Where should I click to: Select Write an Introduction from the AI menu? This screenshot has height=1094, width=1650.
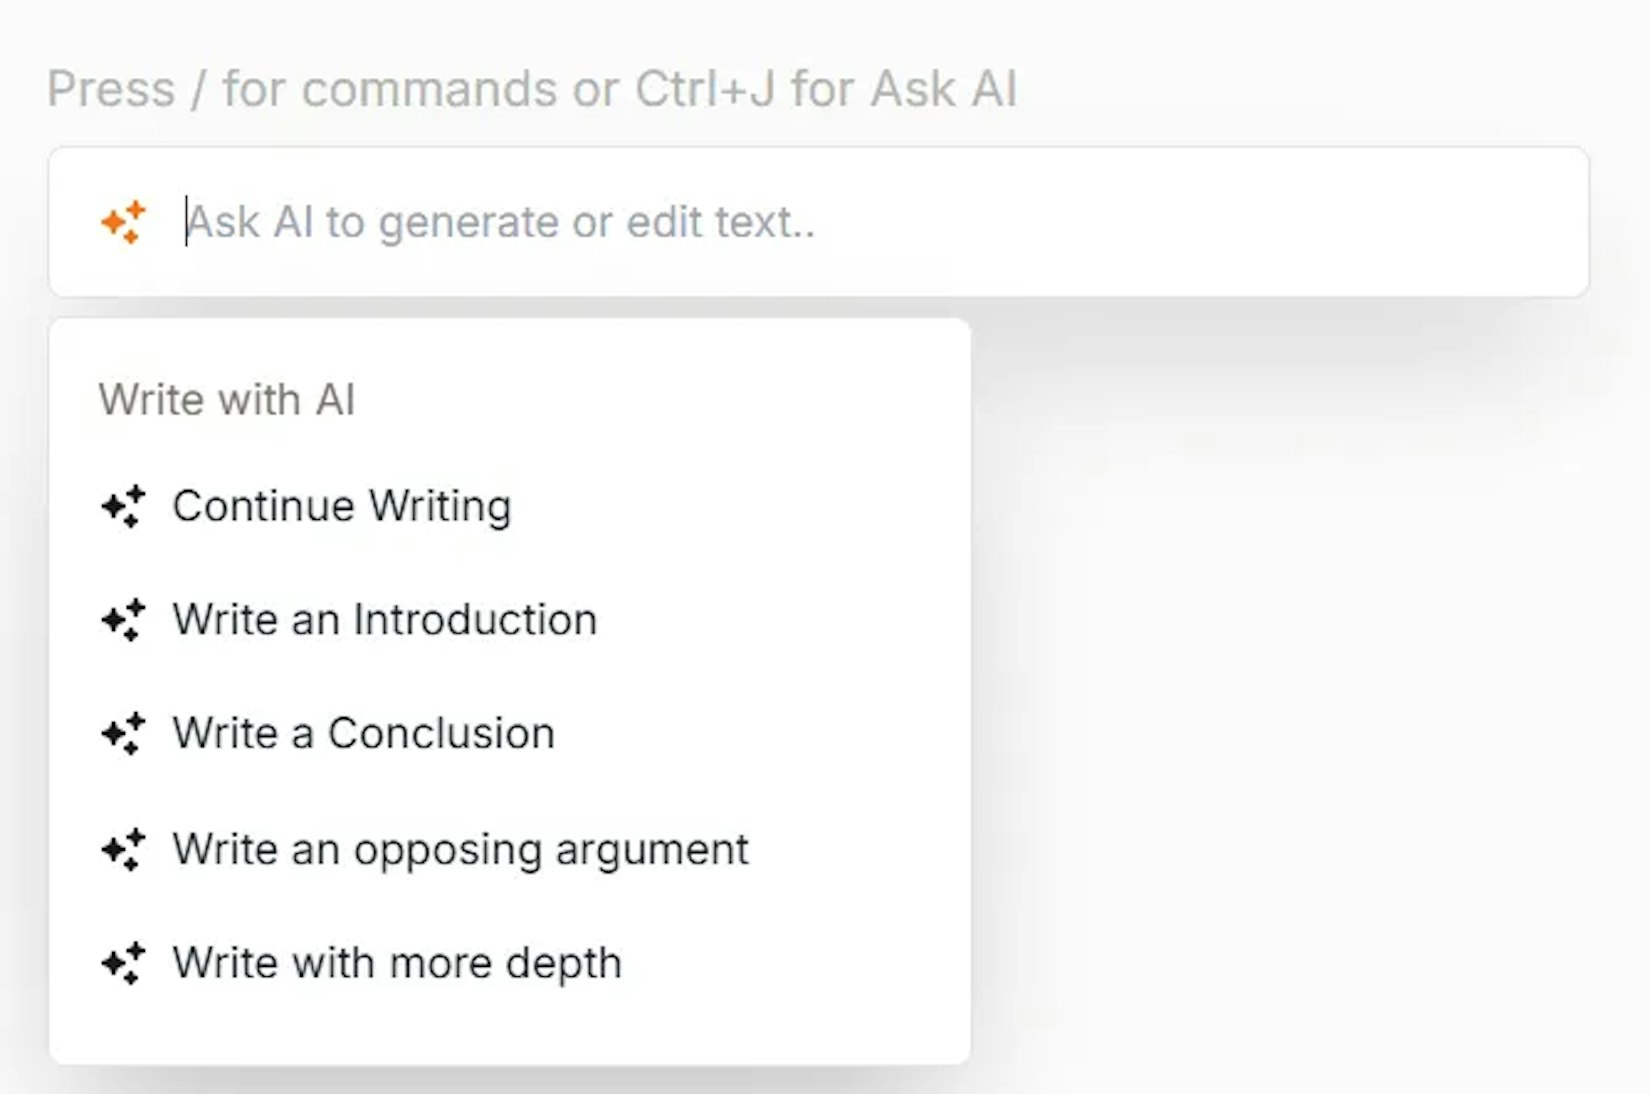(384, 620)
